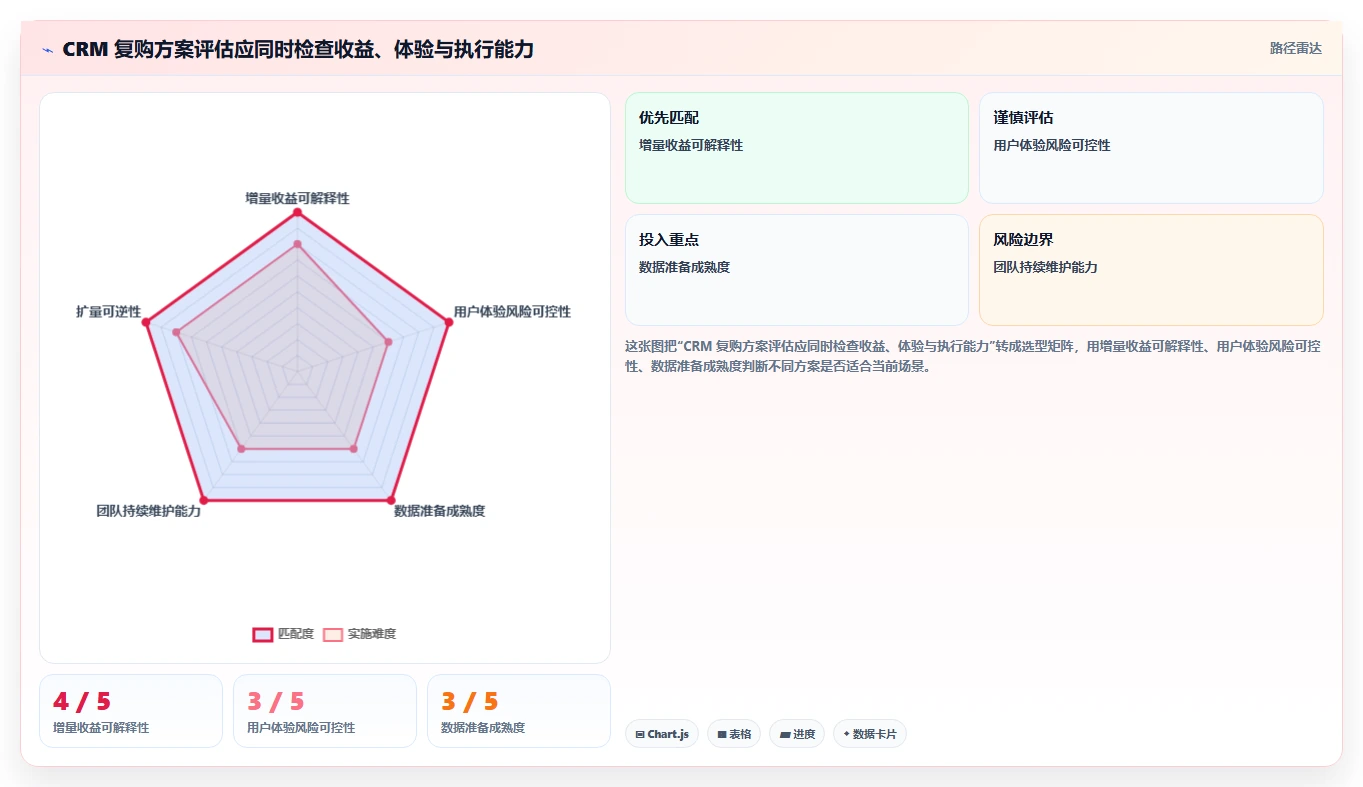Click the pink 3 / 5 用户体验风险可控性 card
The height and width of the screenshot is (787, 1363).
pos(325,711)
